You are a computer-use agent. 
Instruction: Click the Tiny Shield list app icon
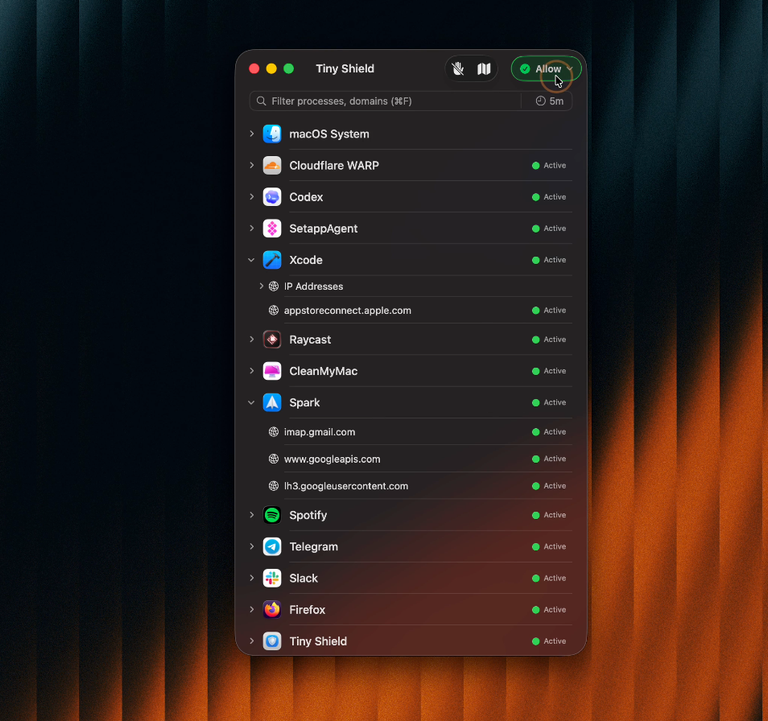pos(272,641)
